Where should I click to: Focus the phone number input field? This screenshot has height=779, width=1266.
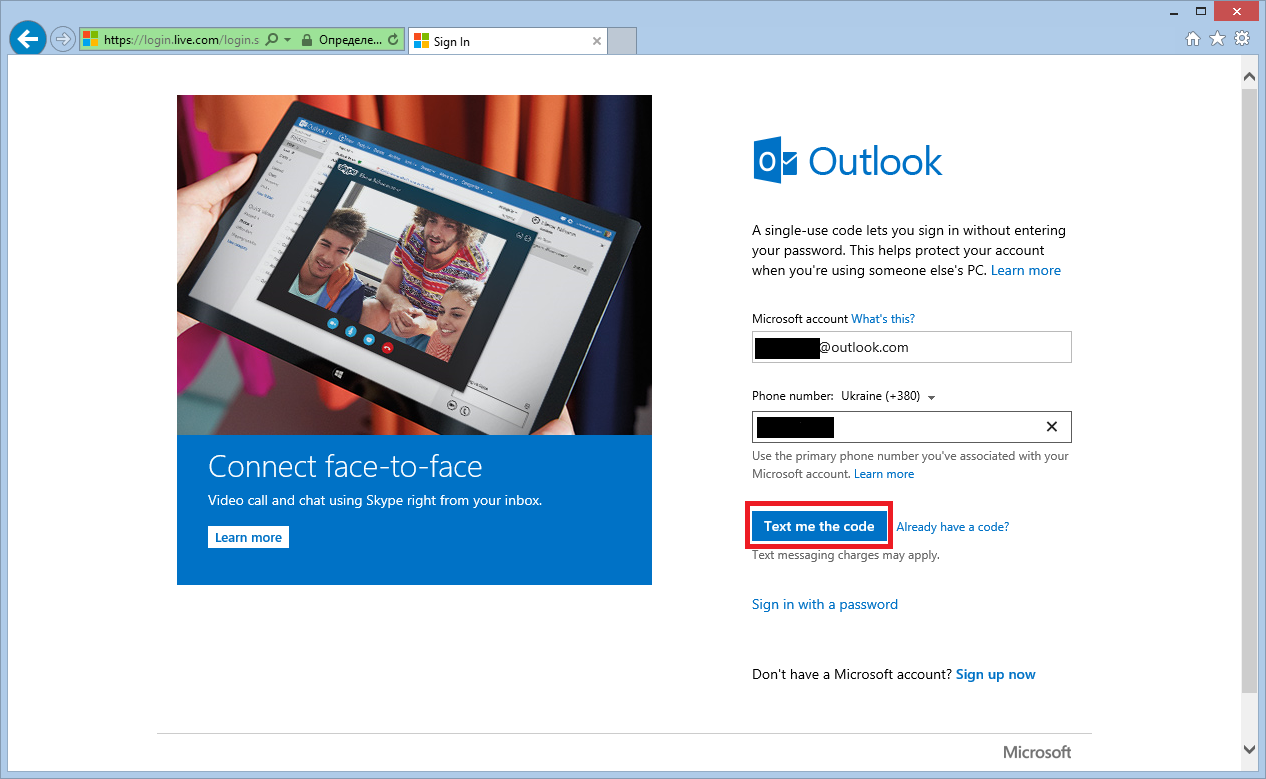[912, 427]
